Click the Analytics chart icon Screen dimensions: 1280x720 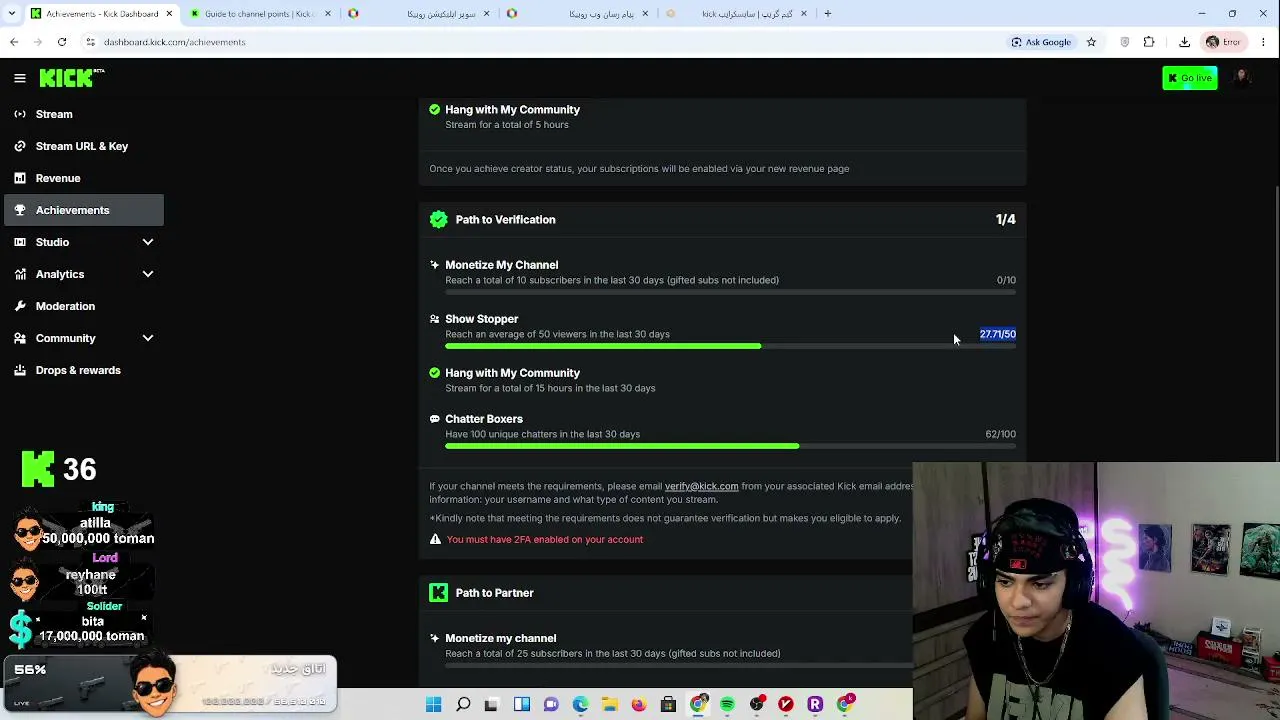pos(20,274)
